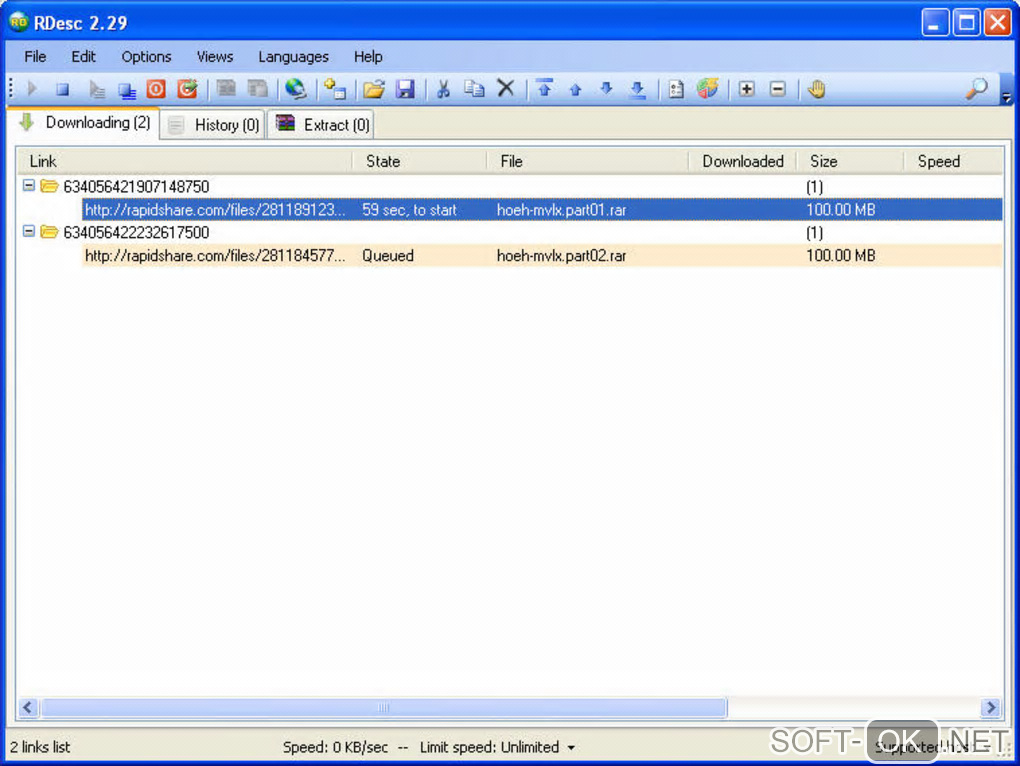Switch to the History (0) tab
Image resolution: width=1020 pixels, height=766 pixels.
pyautogui.click(x=214, y=125)
